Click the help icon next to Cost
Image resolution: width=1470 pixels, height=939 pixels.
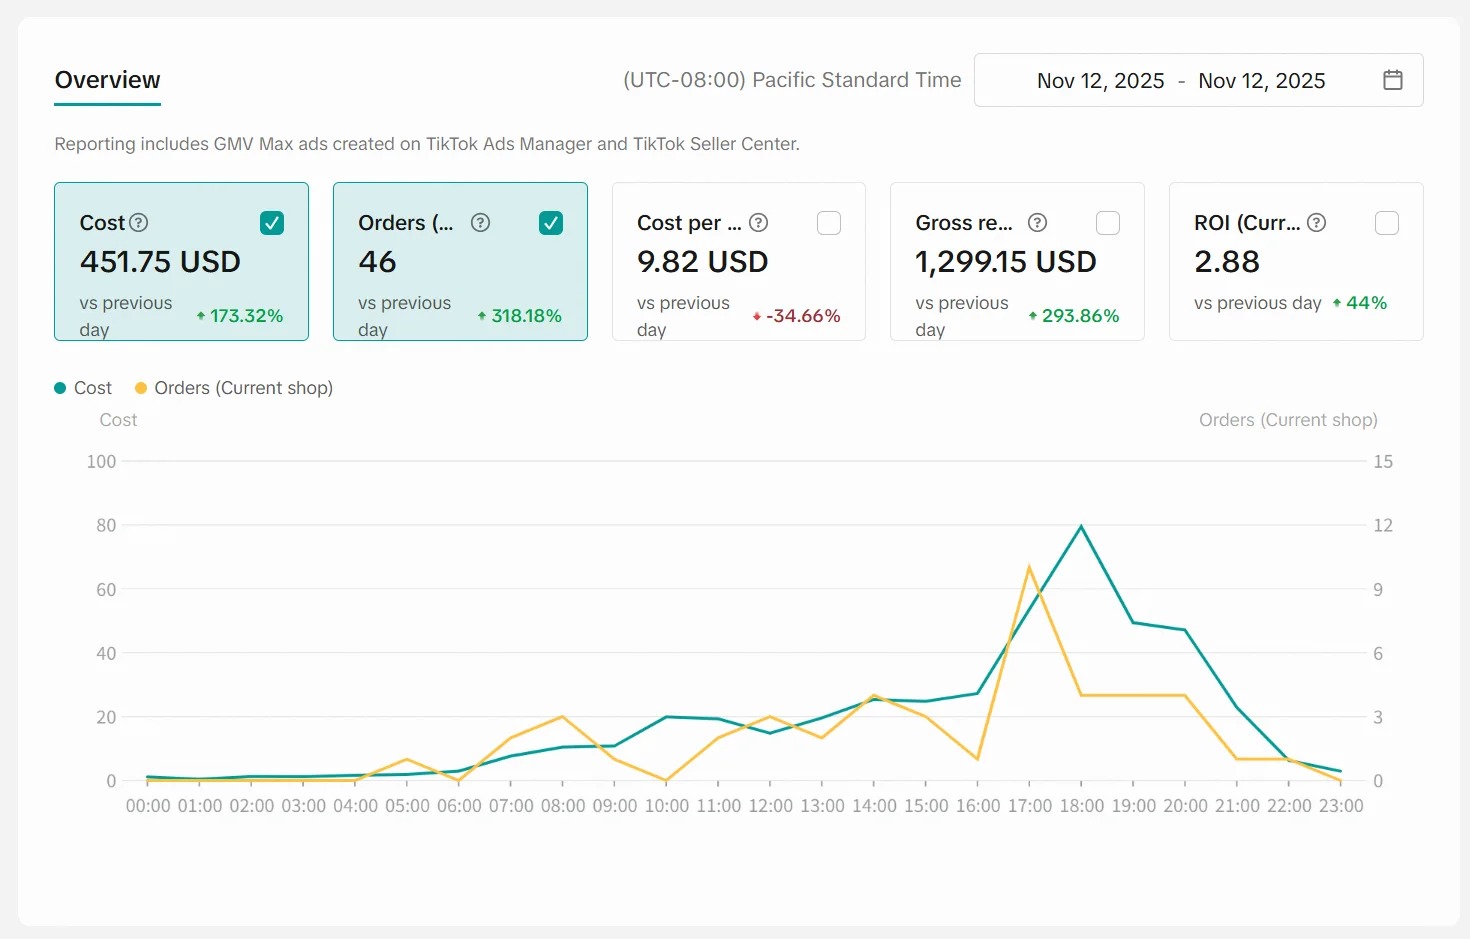[x=139, y=222]
